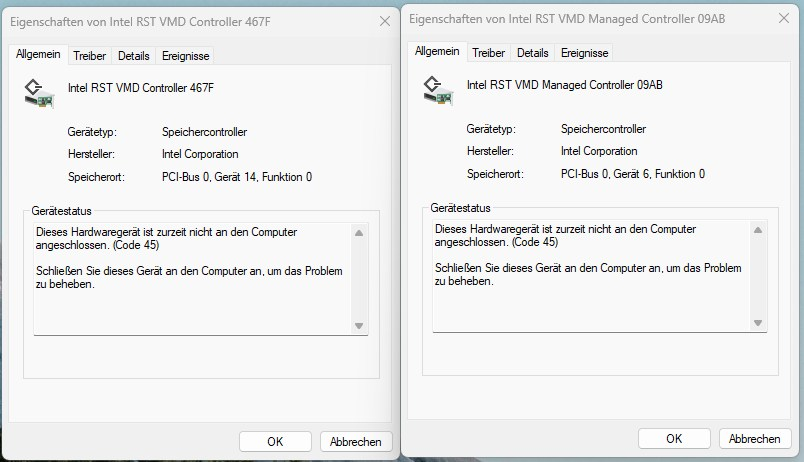Select Allgemein tab in 09AB window

(437, 51)
